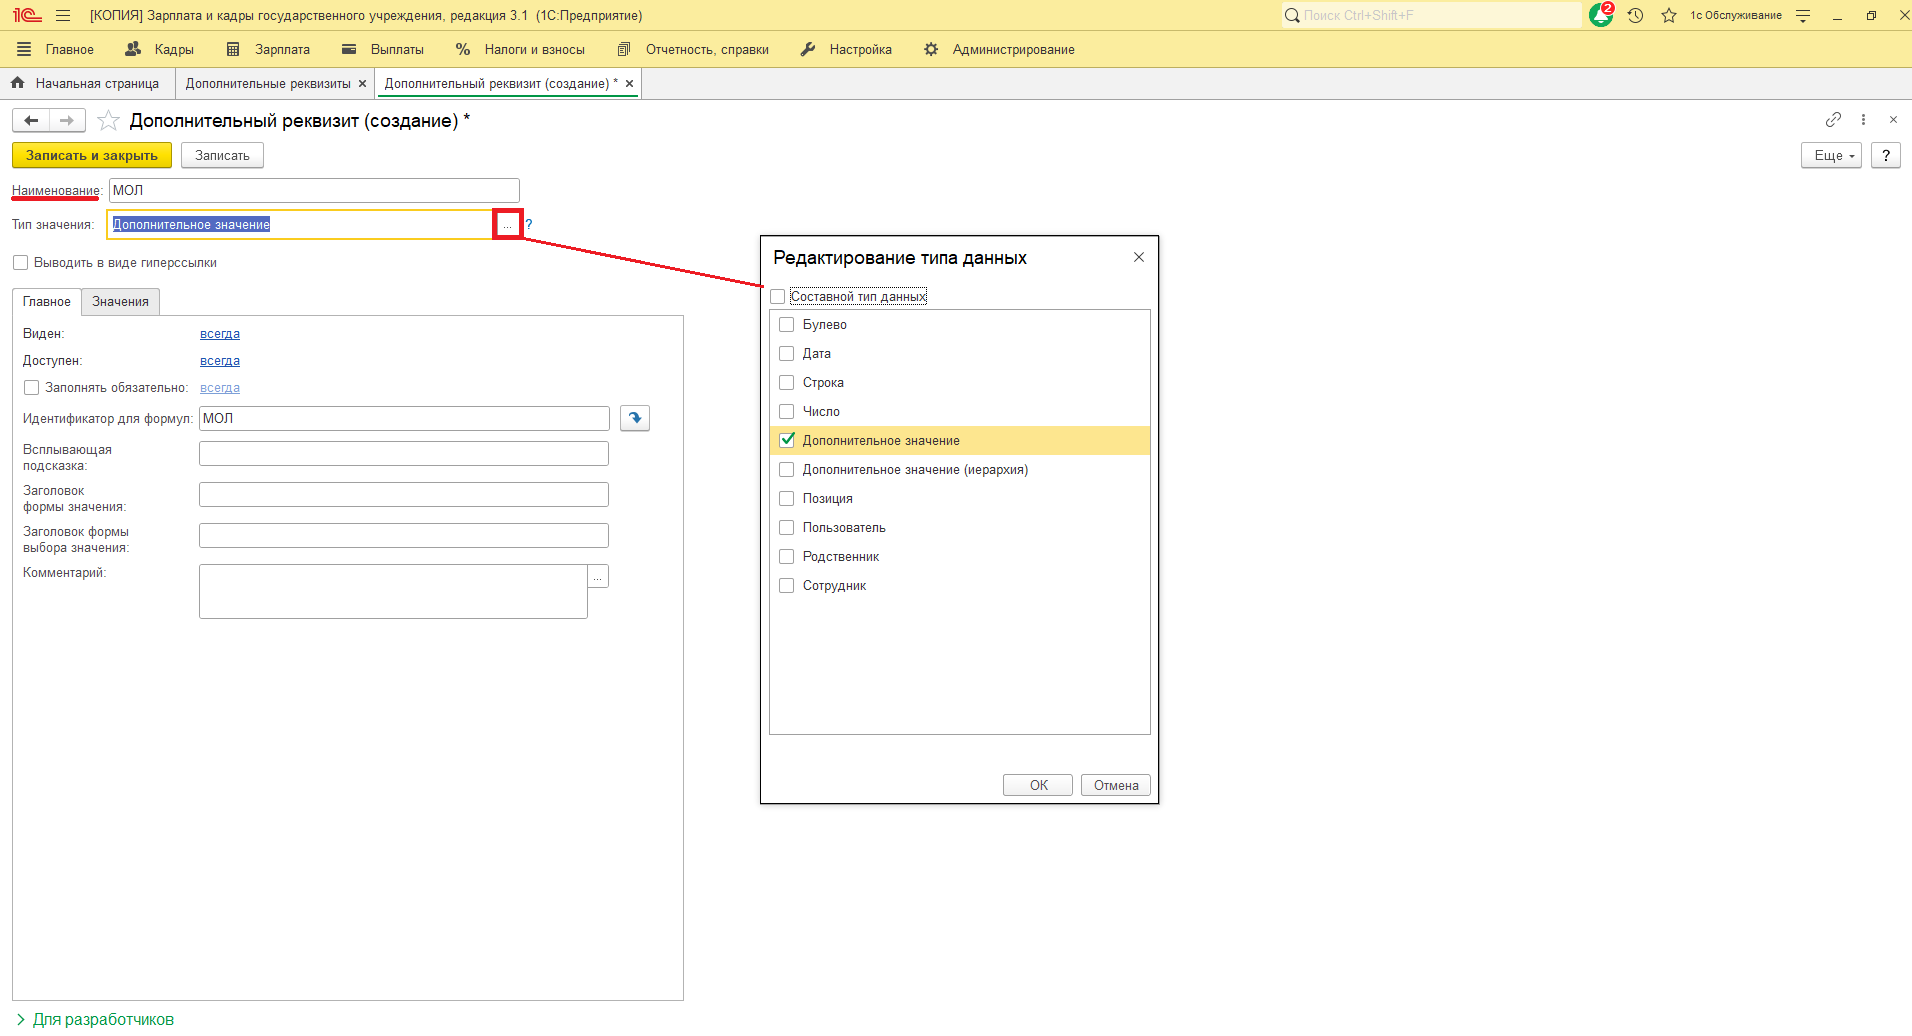The width and height of the screenshot is (1912, 1036).
Task: Close the form with the X icon
Action: pos(1893,120)
